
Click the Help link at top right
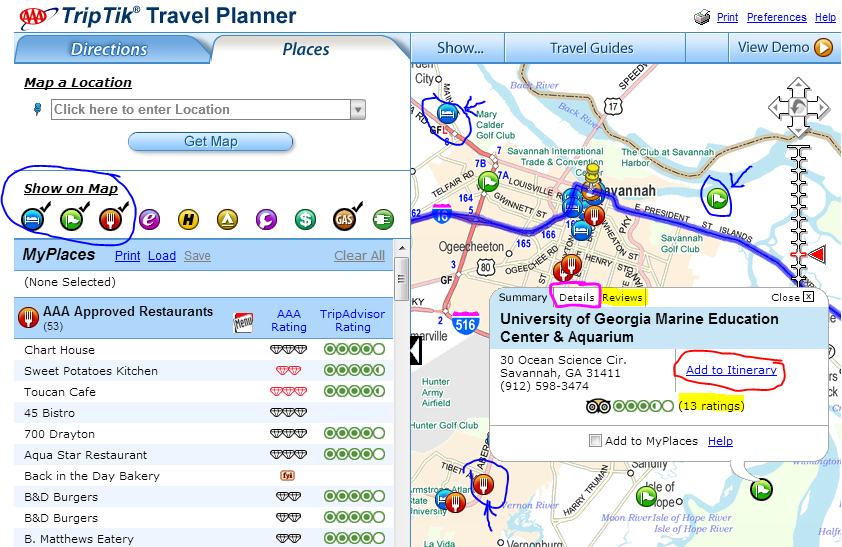point(825,17)
